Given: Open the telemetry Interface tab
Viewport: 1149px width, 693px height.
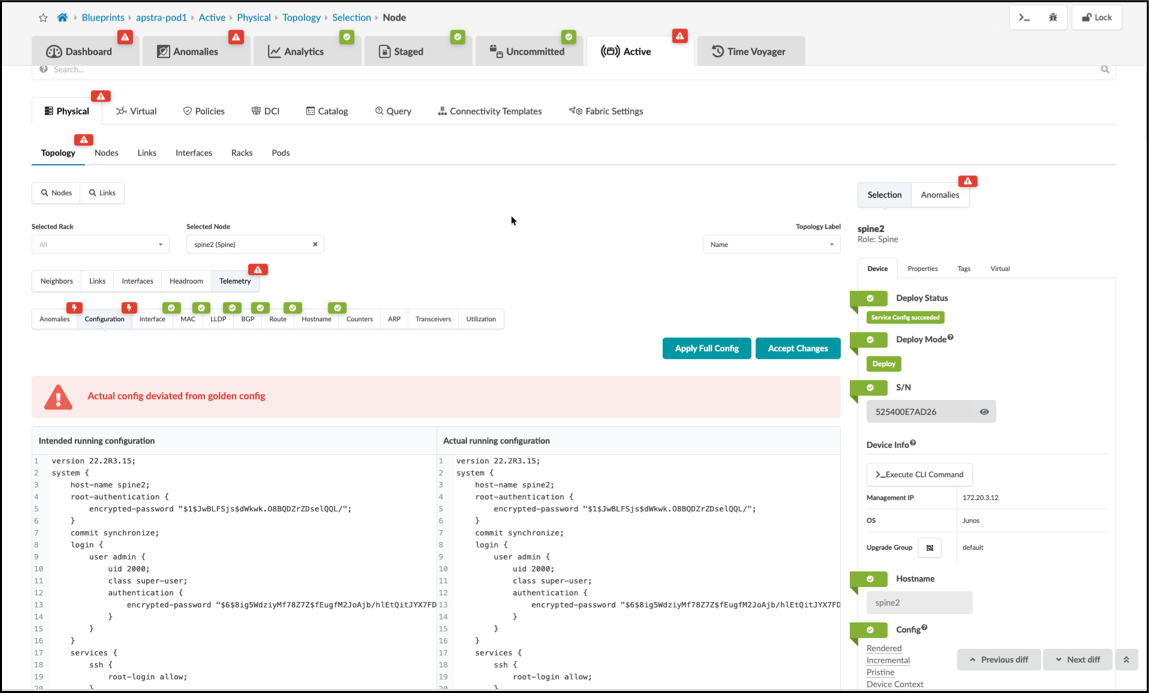Looking at the screenshot, I should click(152, 319).
